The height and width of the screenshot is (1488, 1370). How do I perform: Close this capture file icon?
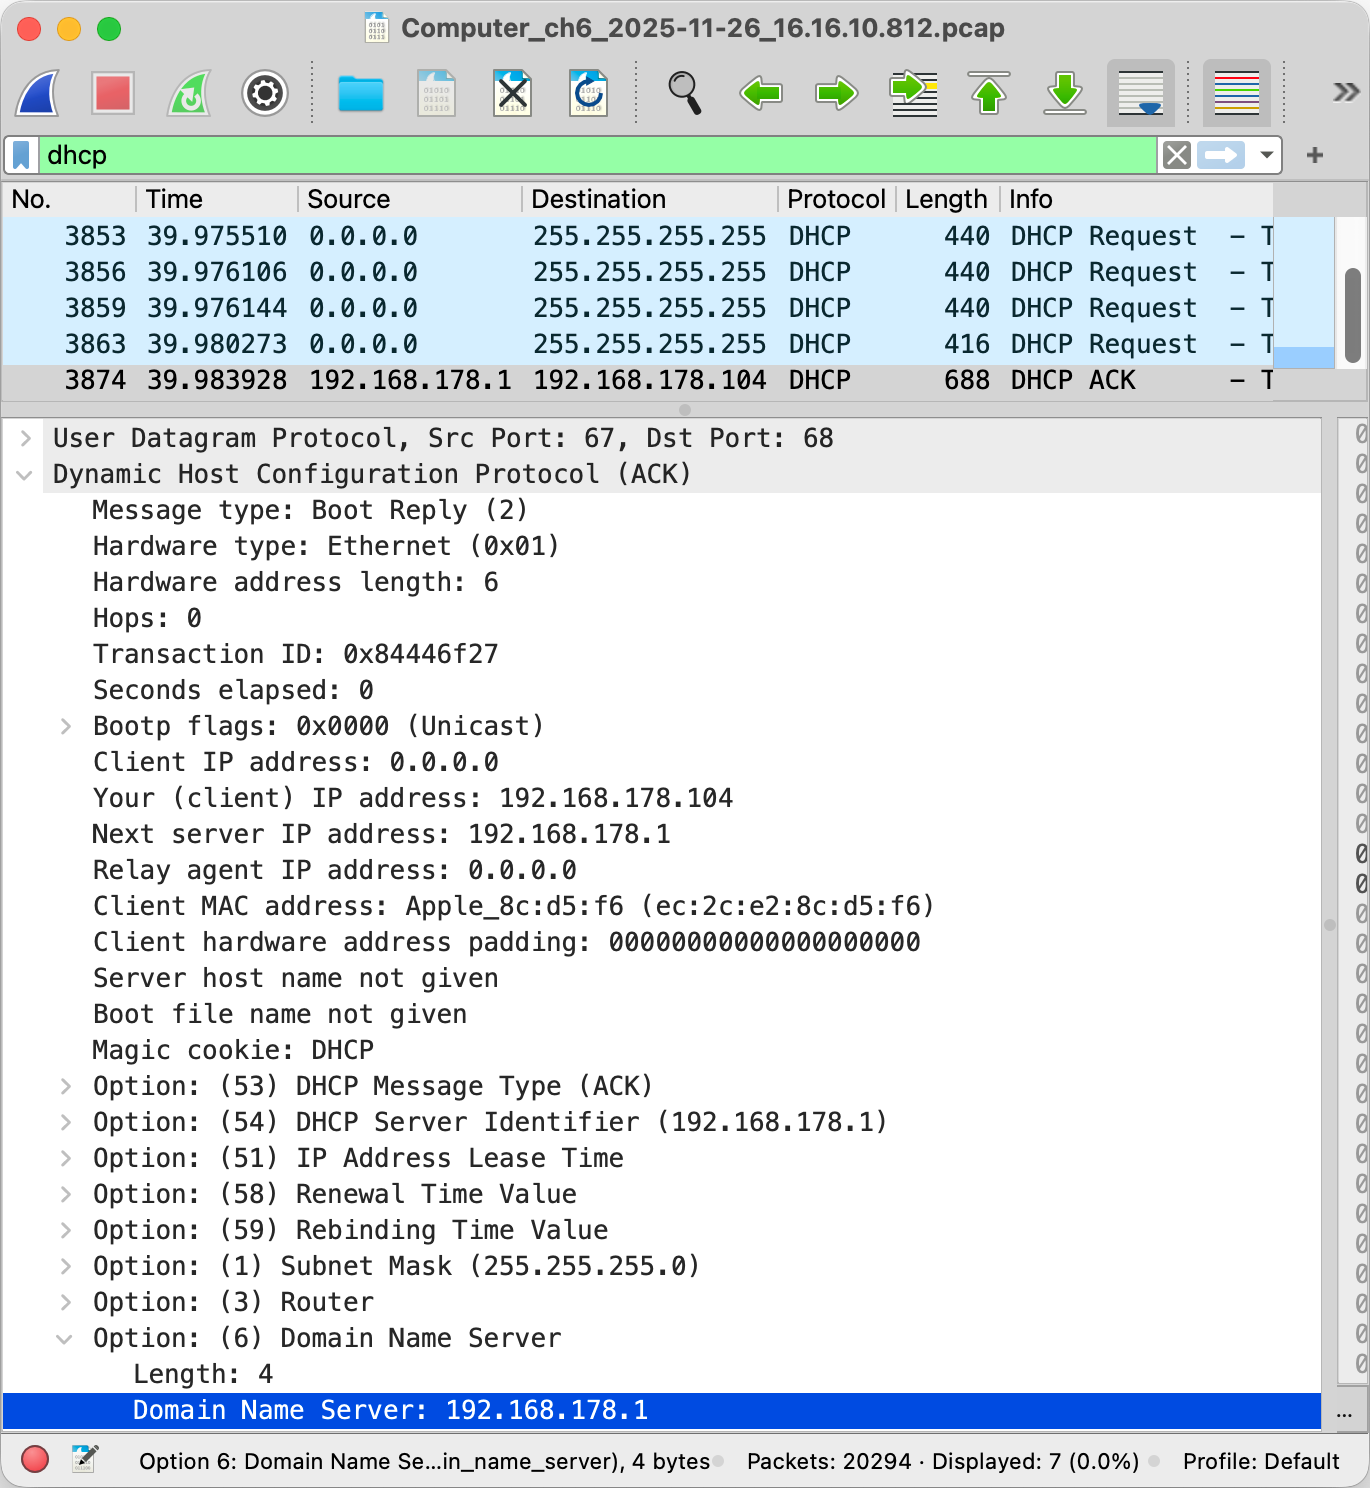[x=512, y=94]
